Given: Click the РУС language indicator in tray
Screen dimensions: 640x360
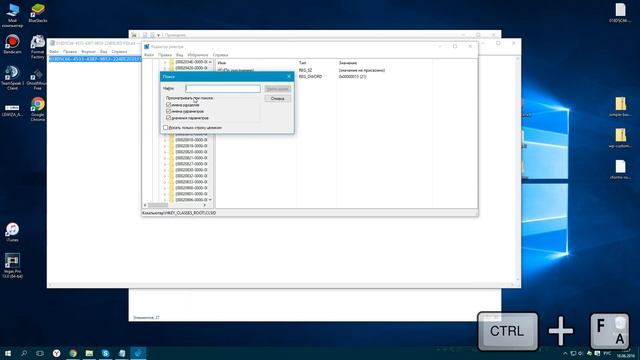Looking at the screenshot, I should coord(607,353).
